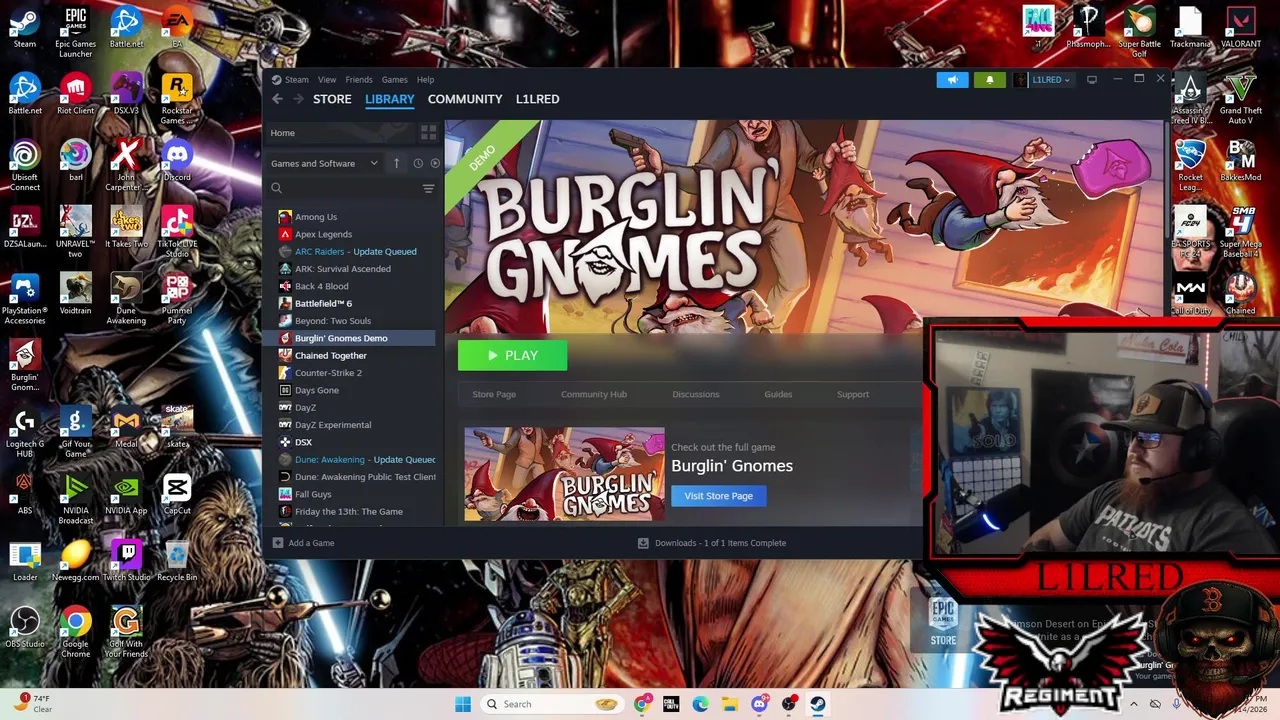Open Discord desktop shortcut
This screenshot has height=720, width=1280.
point(177,162)
